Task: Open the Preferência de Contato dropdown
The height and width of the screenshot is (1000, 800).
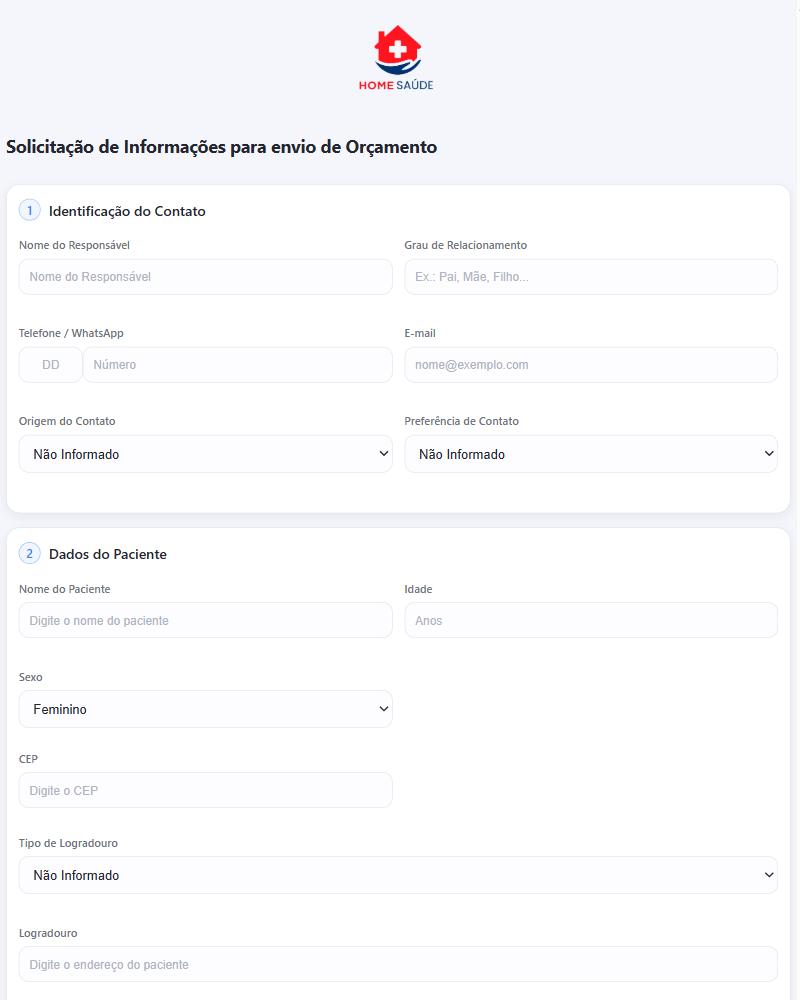Action: [x=591, y=454]
